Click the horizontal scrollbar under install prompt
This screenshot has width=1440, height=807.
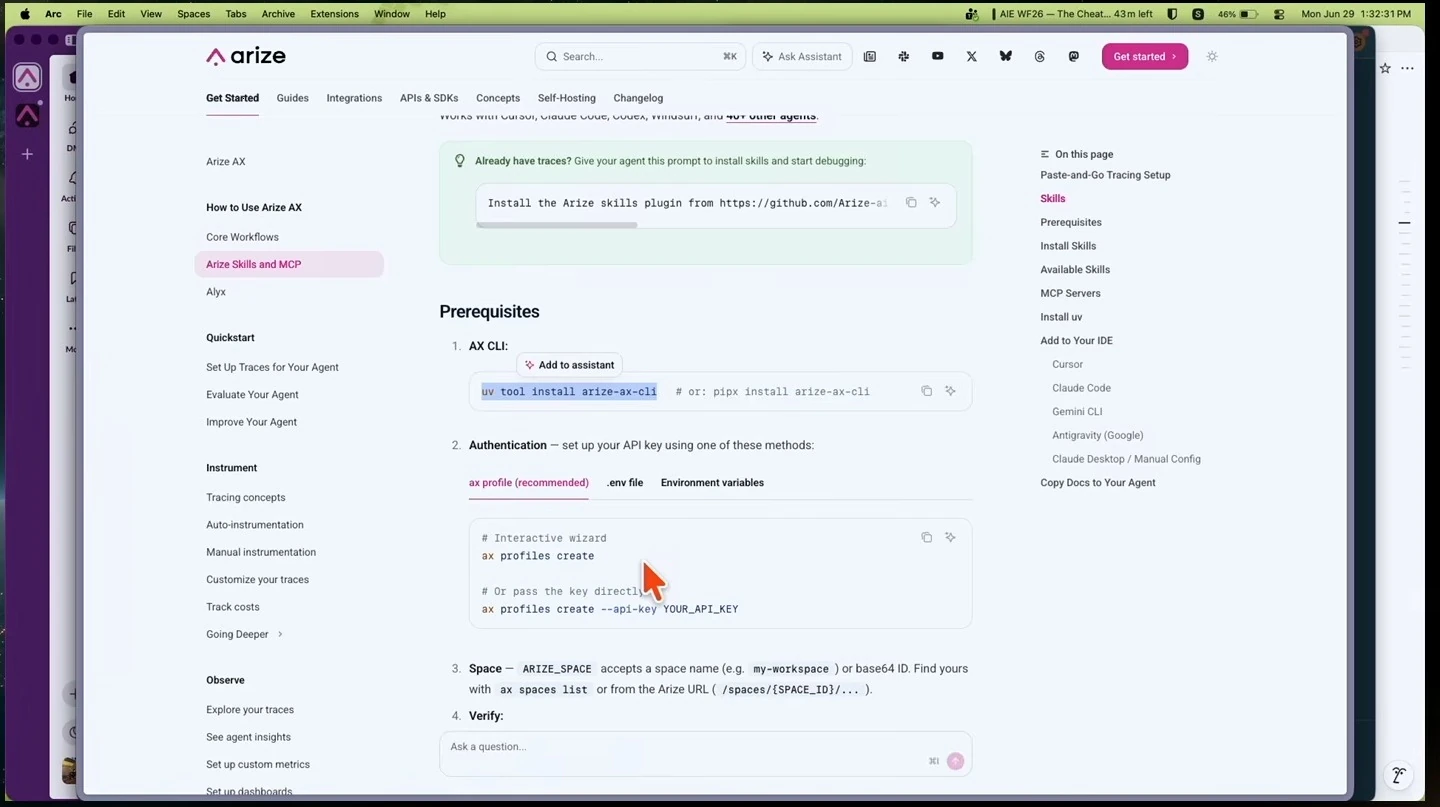[557, 225]
